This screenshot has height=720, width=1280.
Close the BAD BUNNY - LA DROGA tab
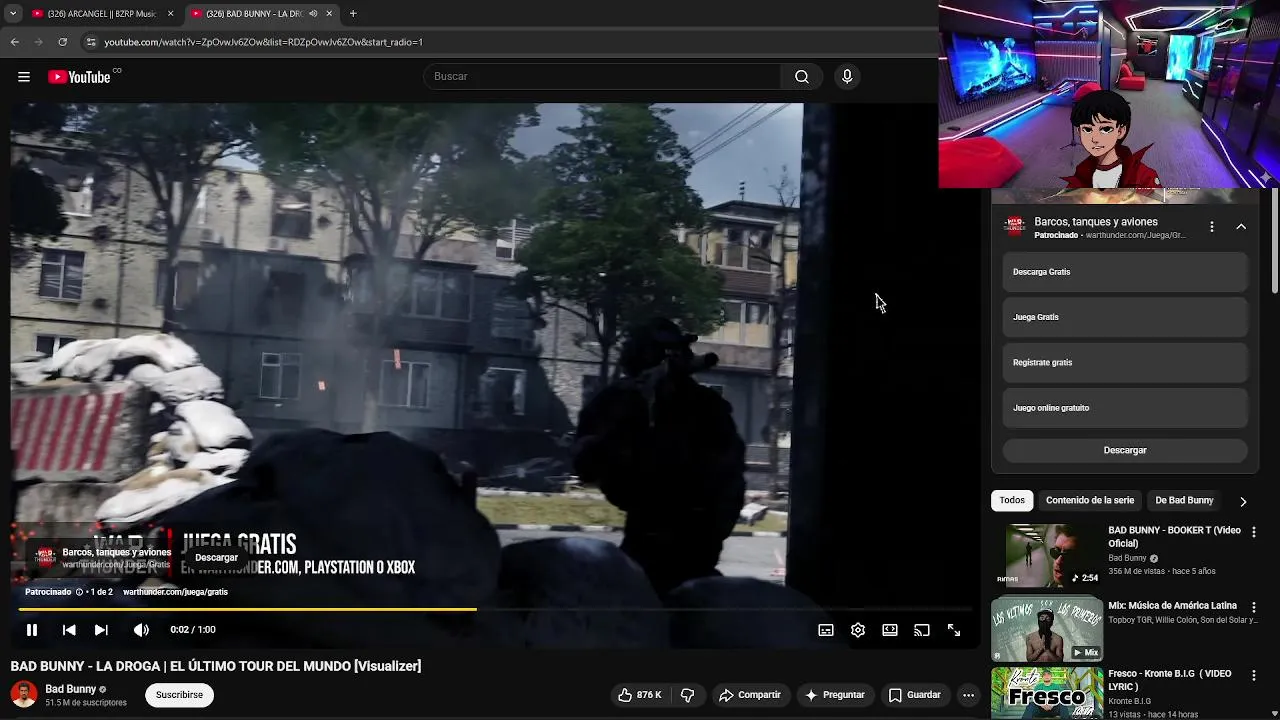(x=329, y=14)
